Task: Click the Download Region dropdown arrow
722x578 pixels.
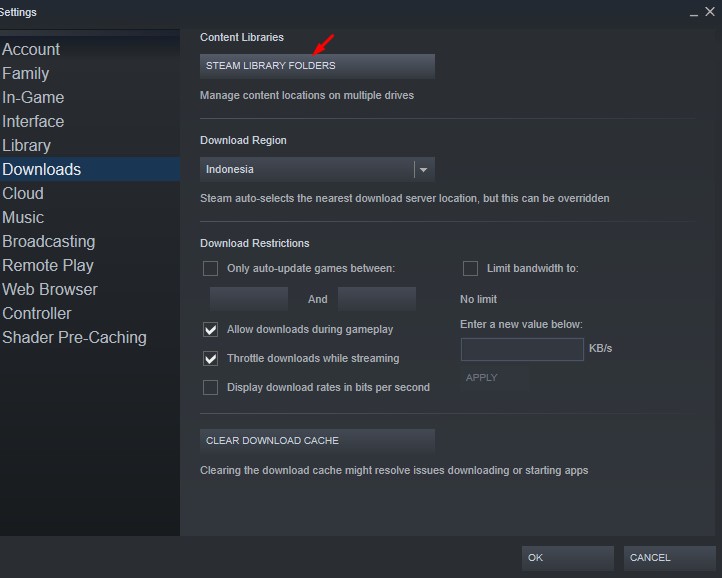Action: (x=424, y=169)
